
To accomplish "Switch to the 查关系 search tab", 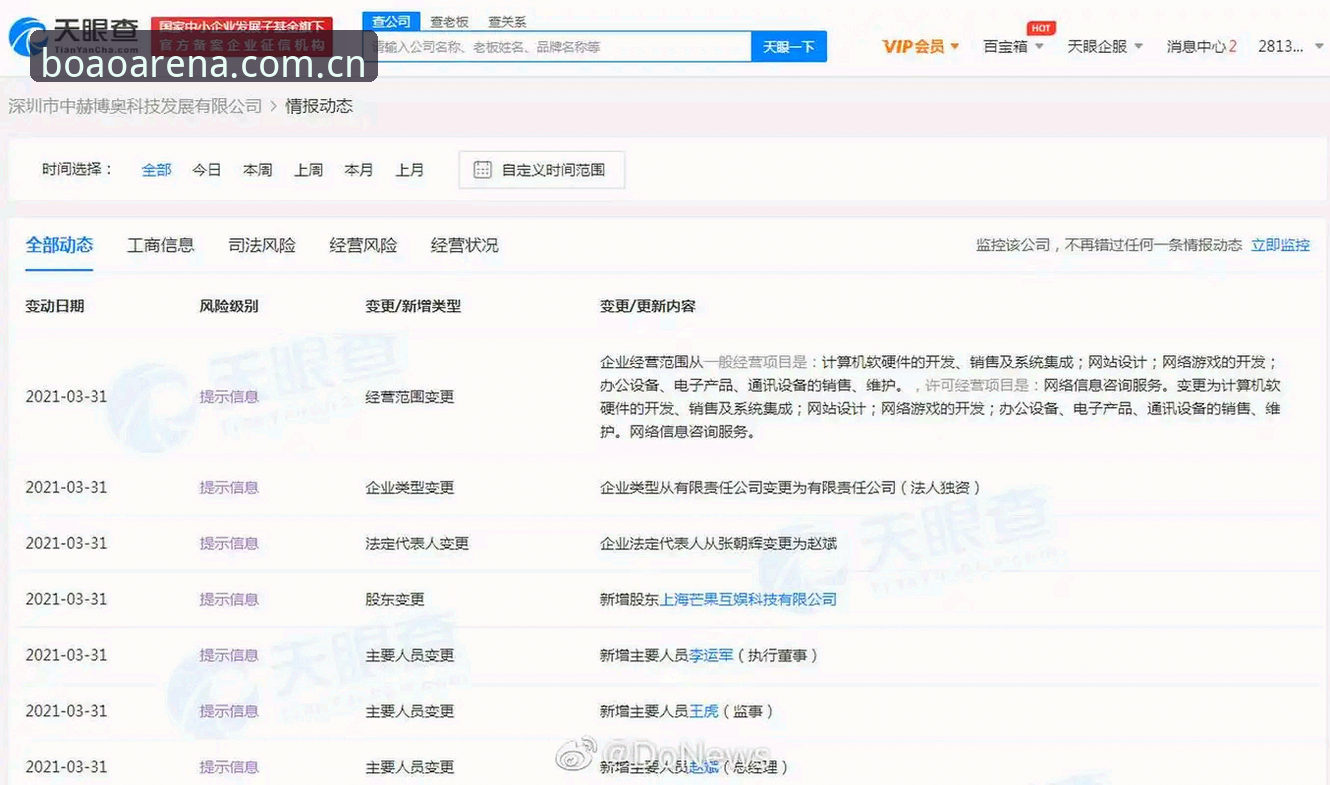I will point(507,21).
